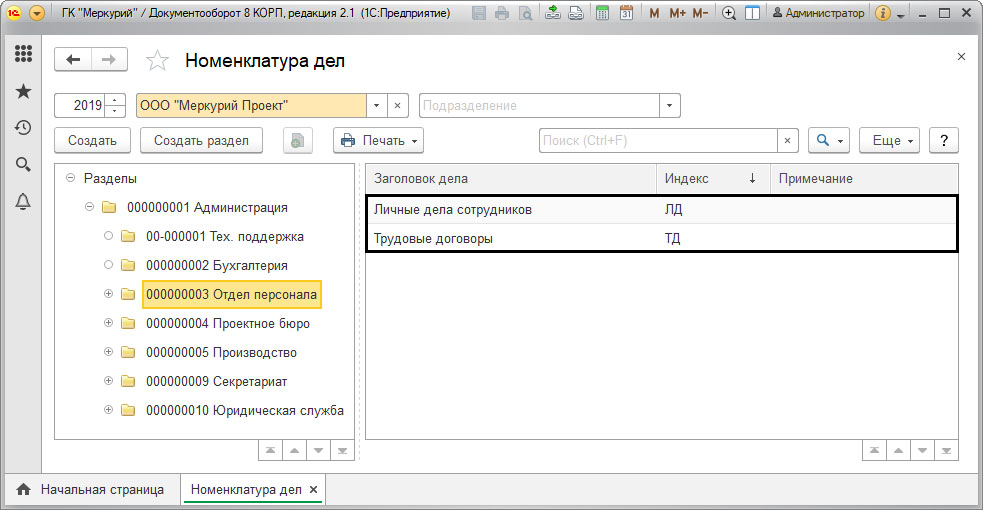Open History clock icon in sidebar
Screen dimensions: 983x510
point(22,128)
